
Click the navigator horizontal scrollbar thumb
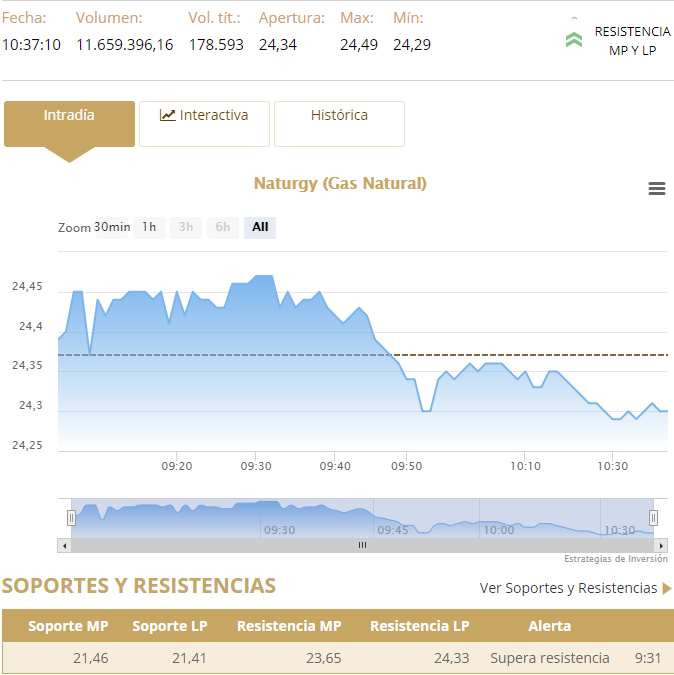362,545
